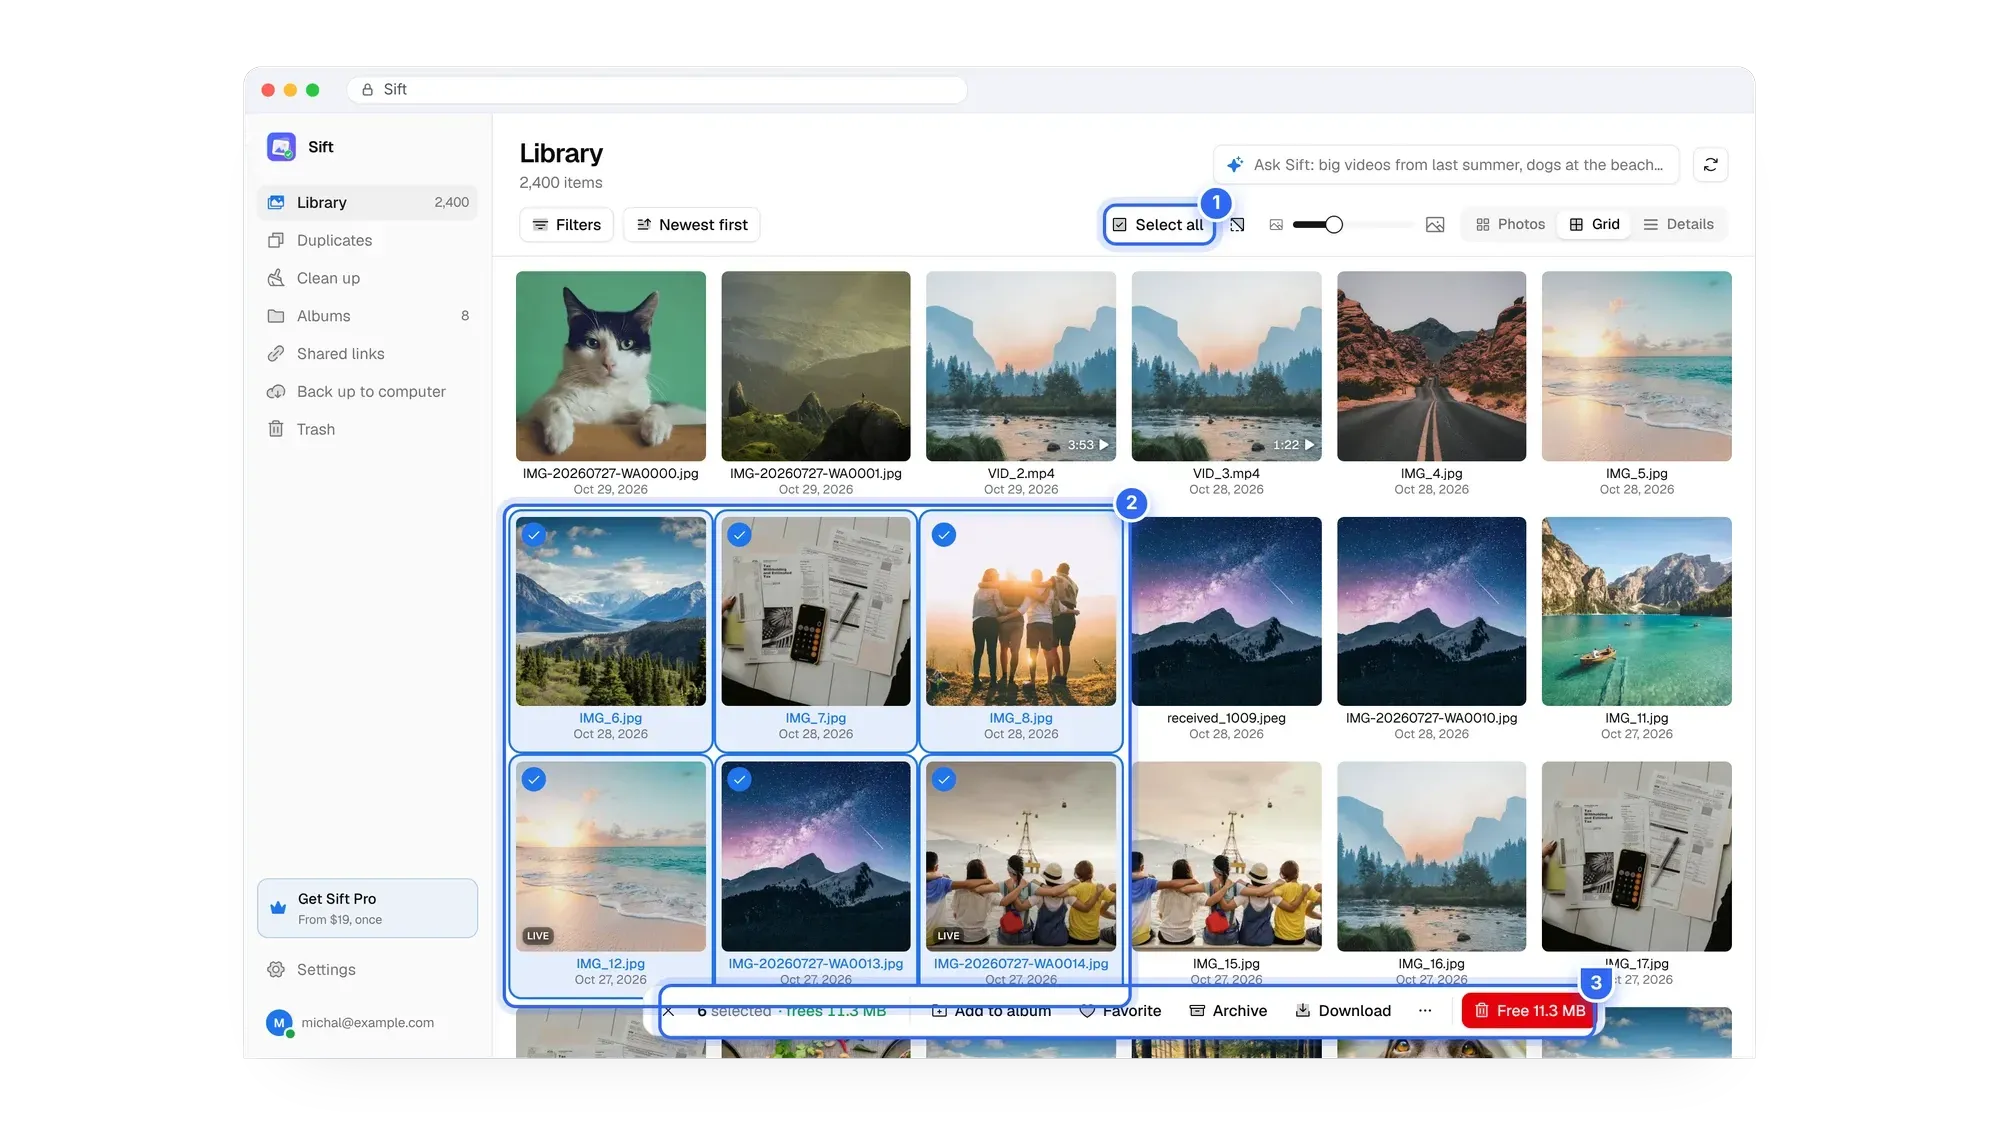Image resolution: width=2000 pixels, height=1125 pixels.
Task: Open Shared links
Action: pyautogui.click(x=367, y=354)
